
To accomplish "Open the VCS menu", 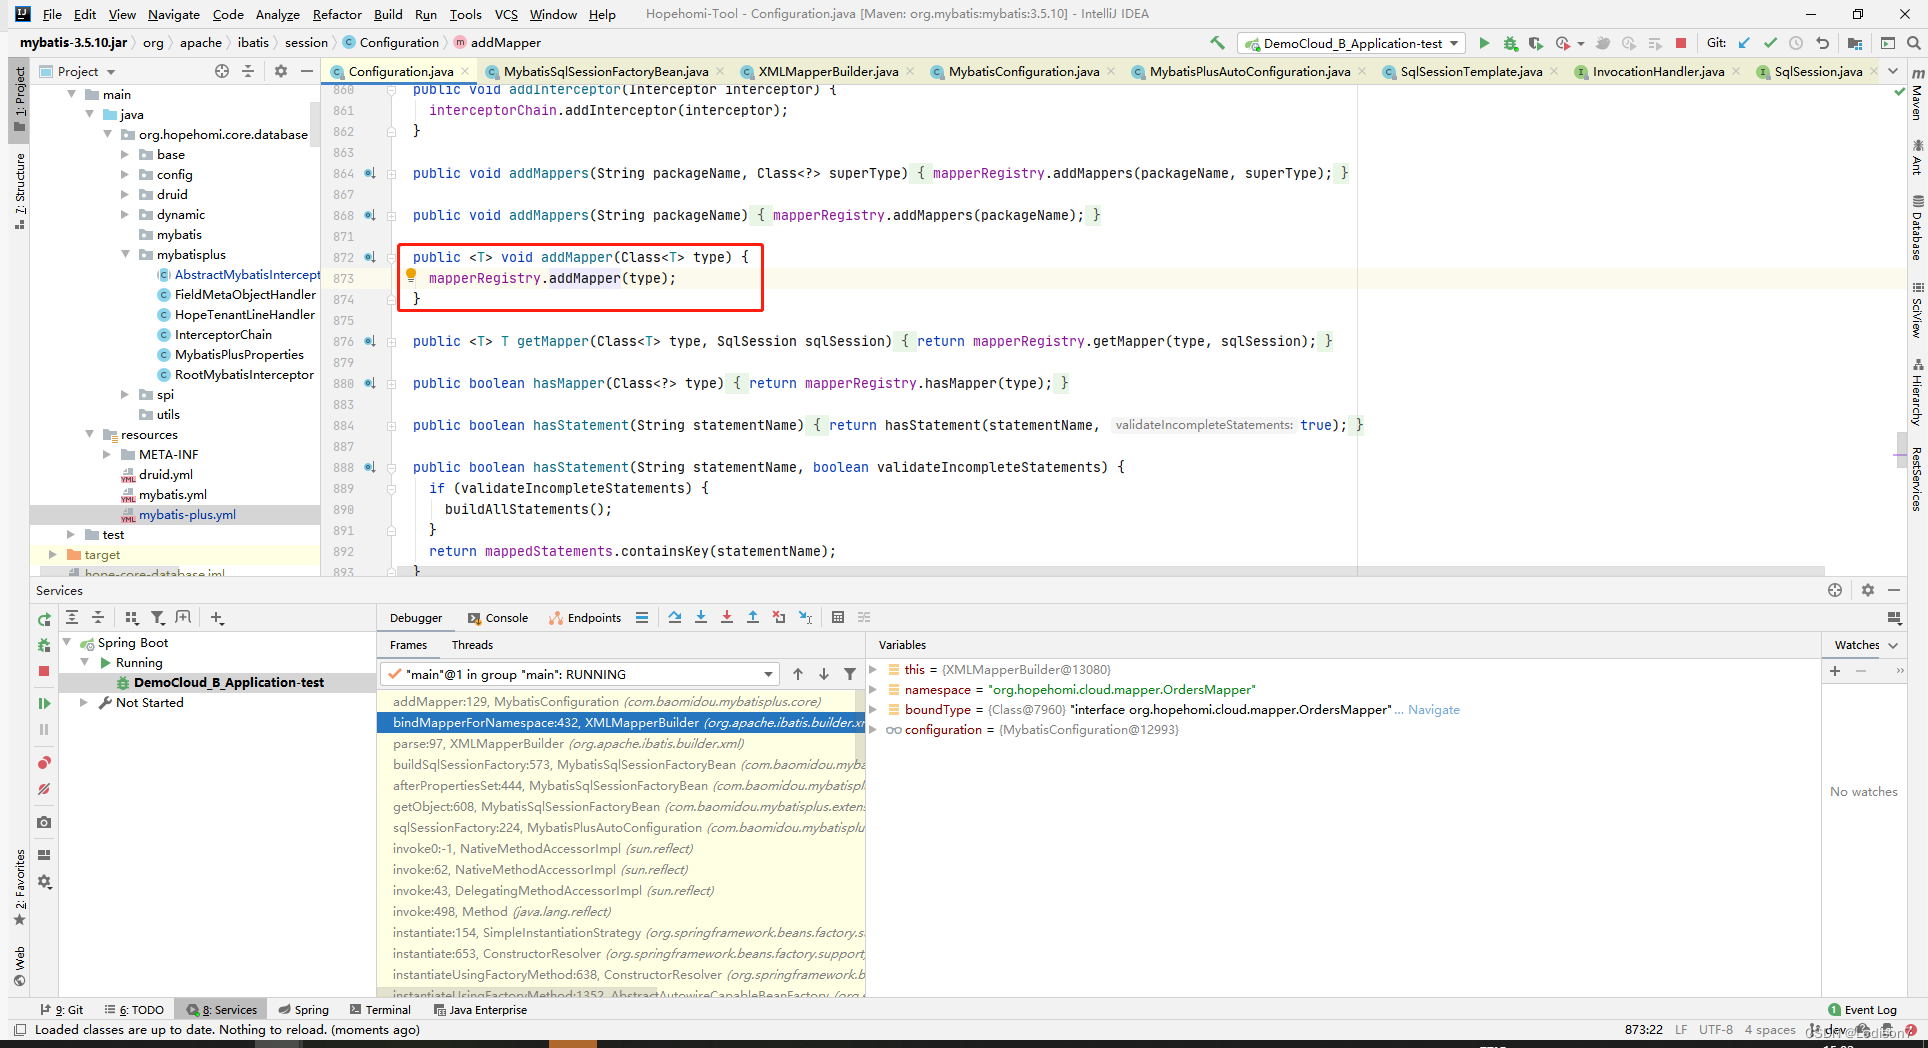I will coord(506,14).
